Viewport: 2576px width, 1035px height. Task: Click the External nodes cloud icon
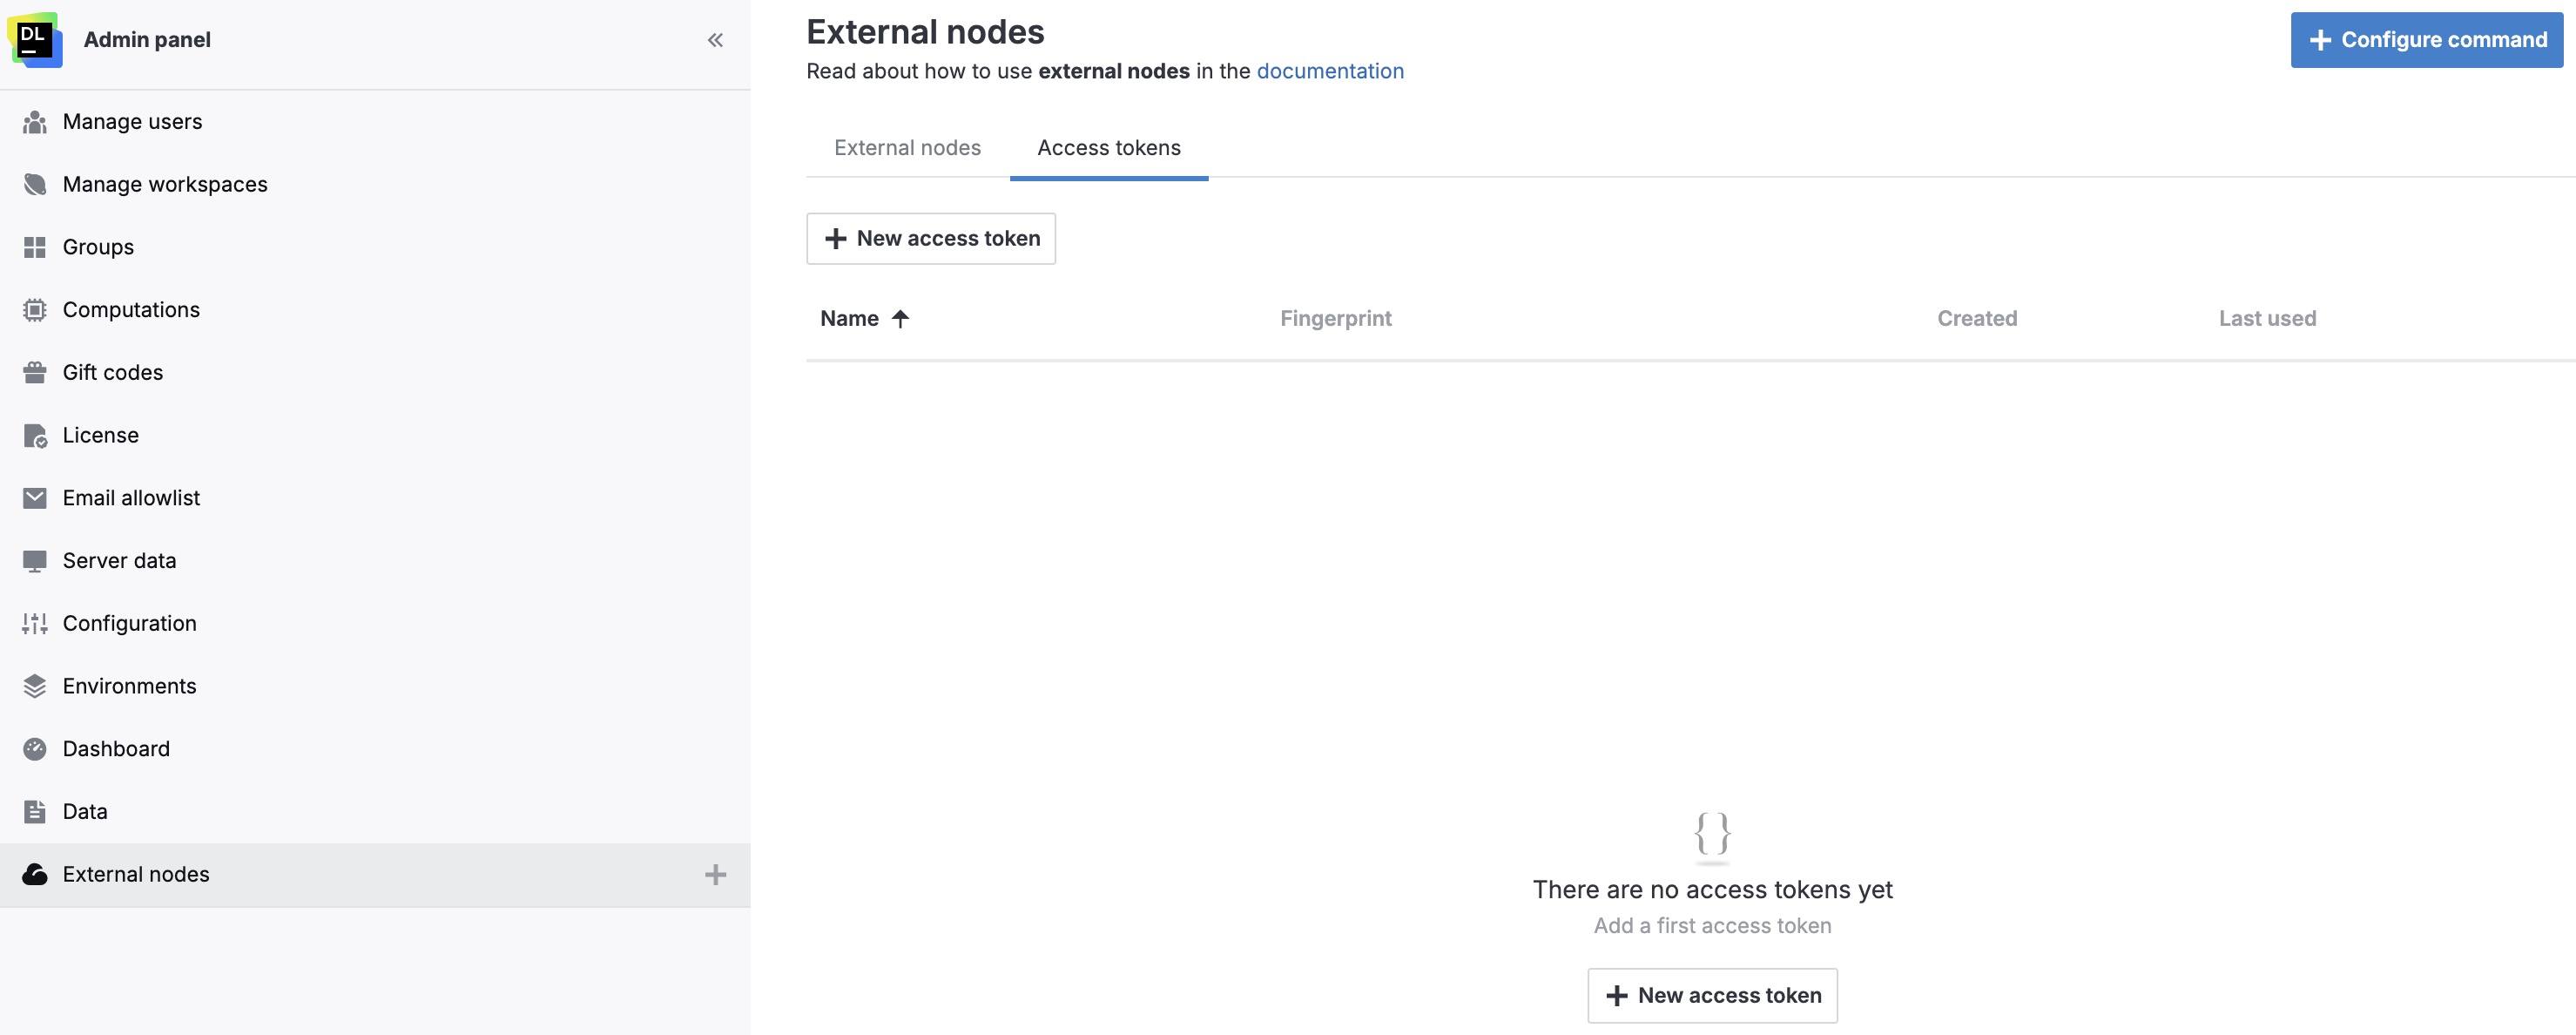[x=34, y=874]
